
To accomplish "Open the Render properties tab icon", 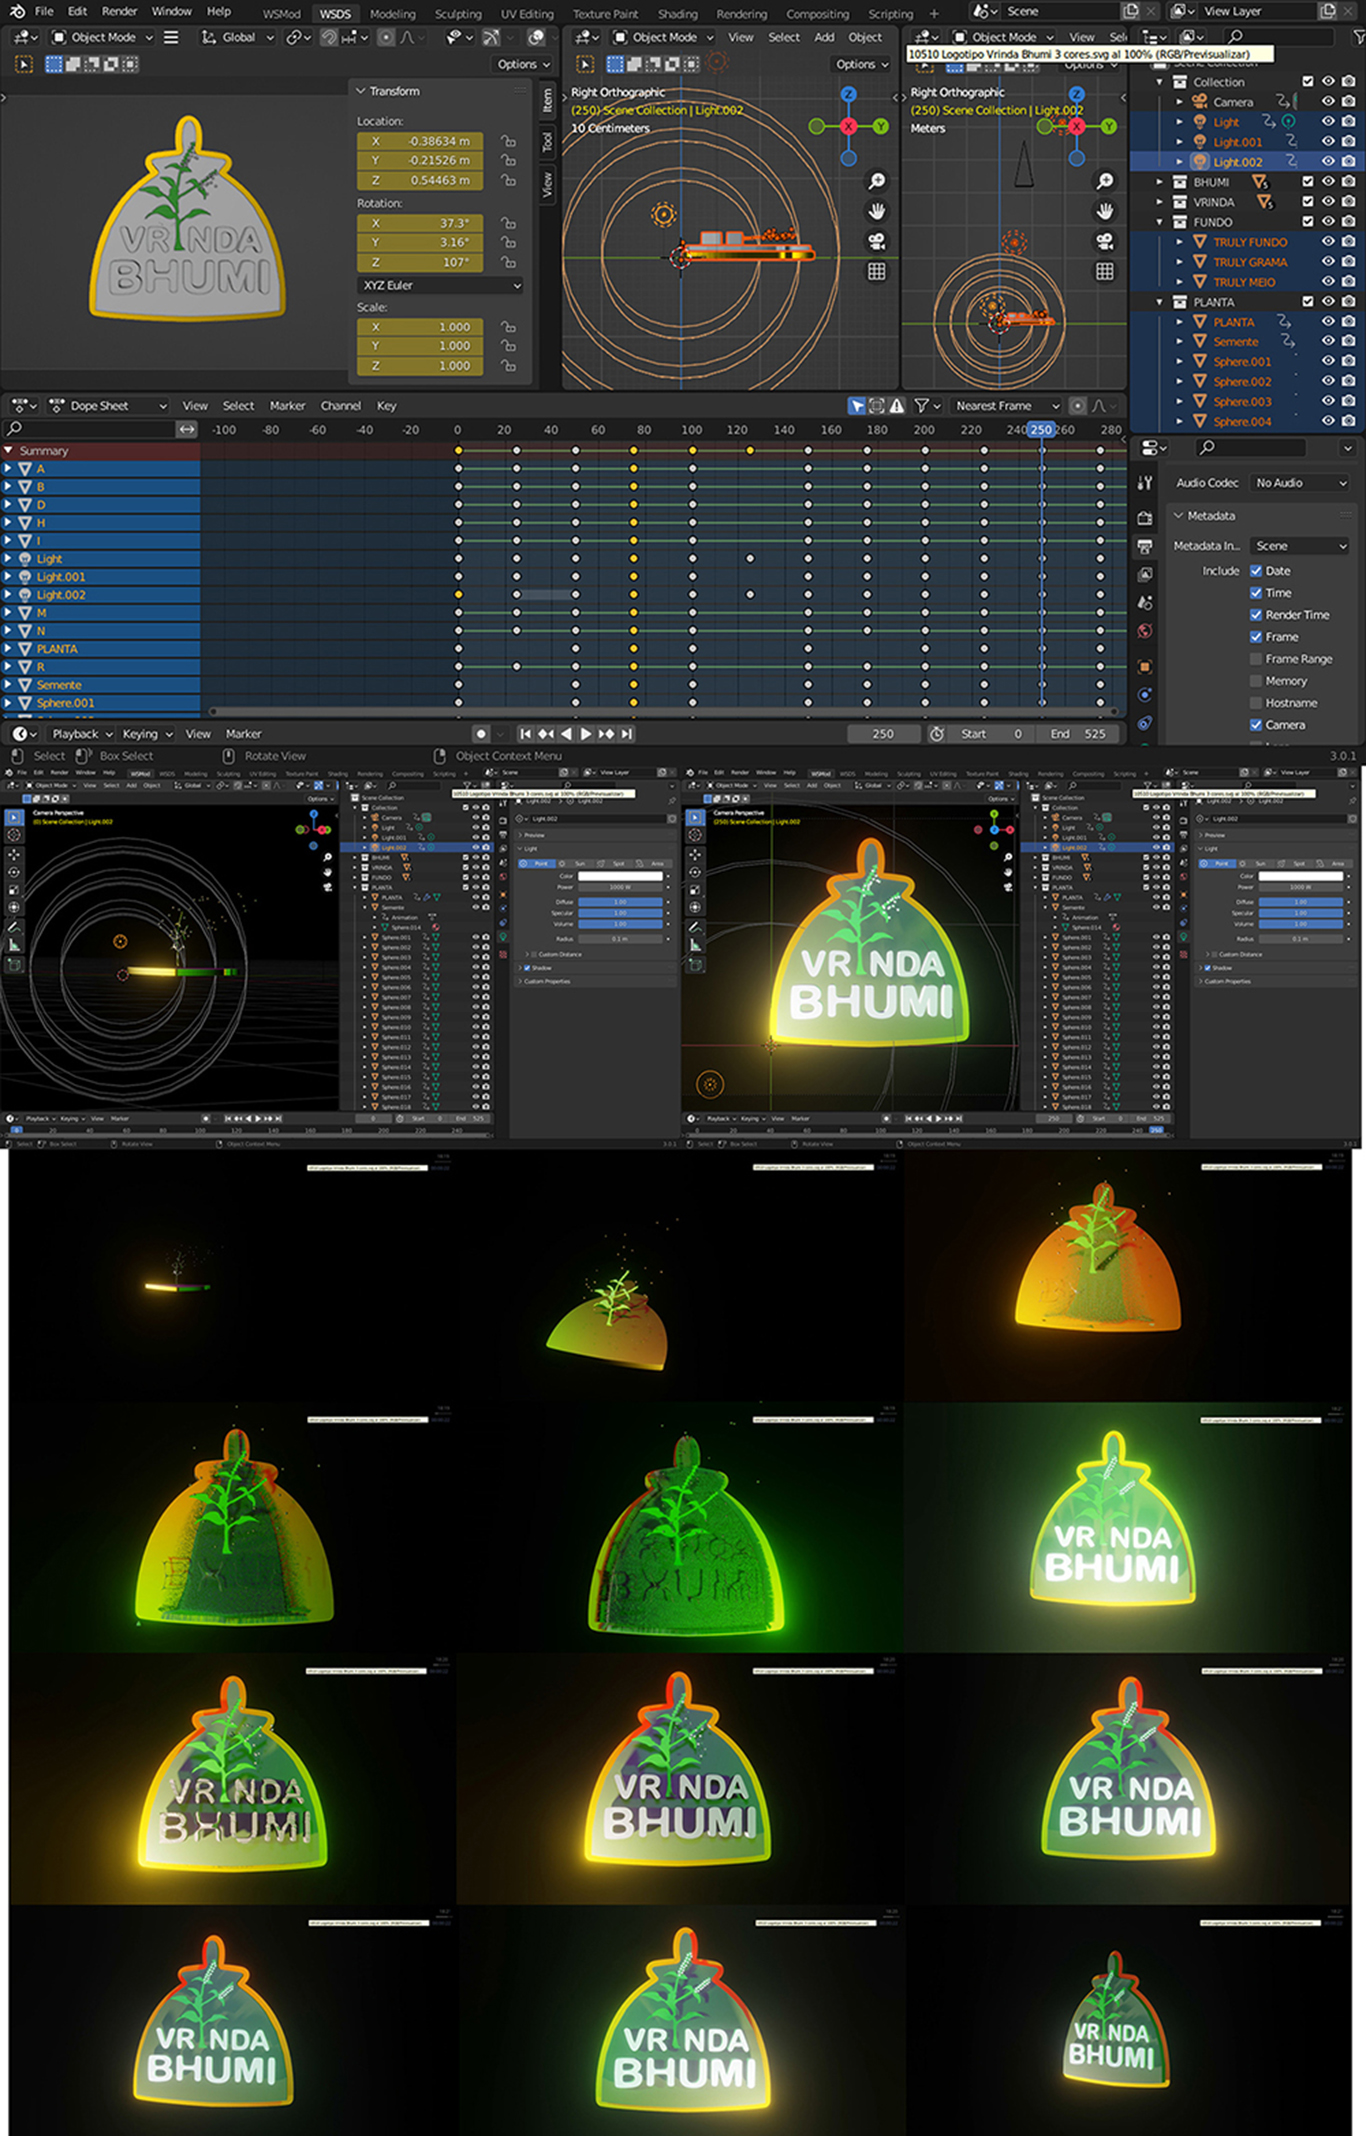I will [x=1145, y=518].
